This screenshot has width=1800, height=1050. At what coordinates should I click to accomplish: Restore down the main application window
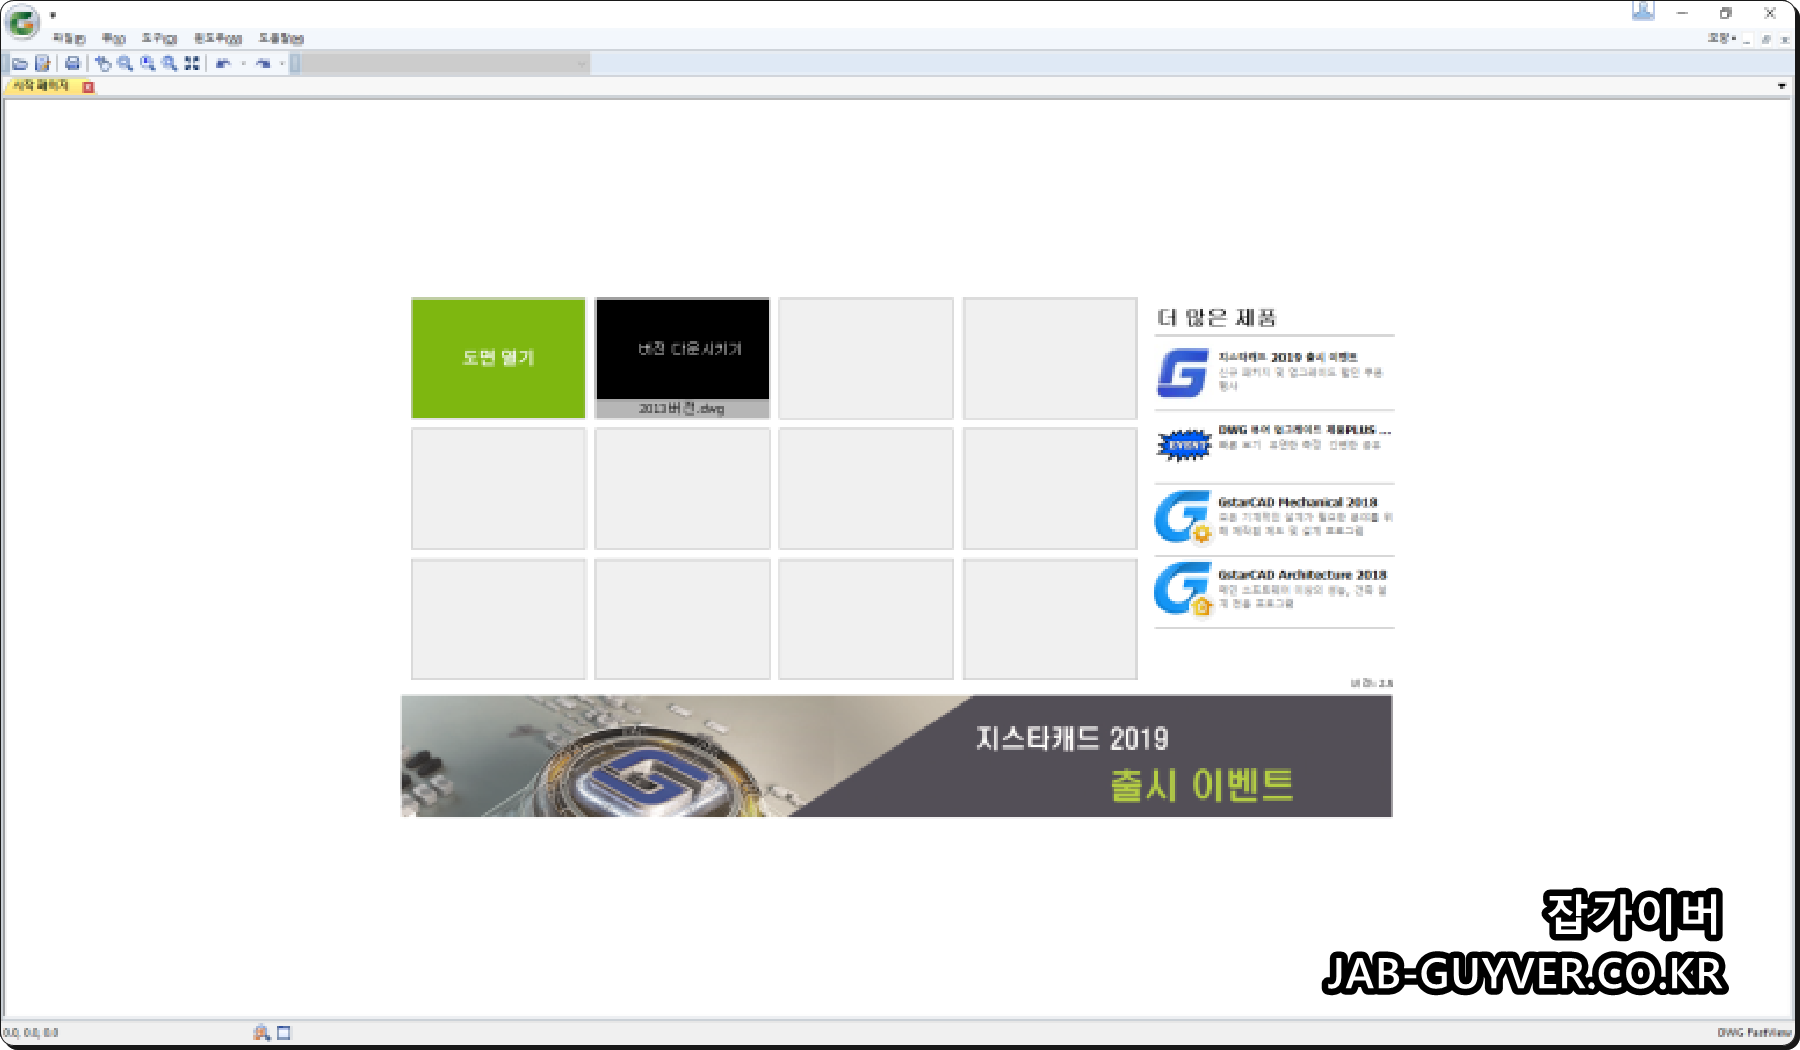pos(1725,13)
